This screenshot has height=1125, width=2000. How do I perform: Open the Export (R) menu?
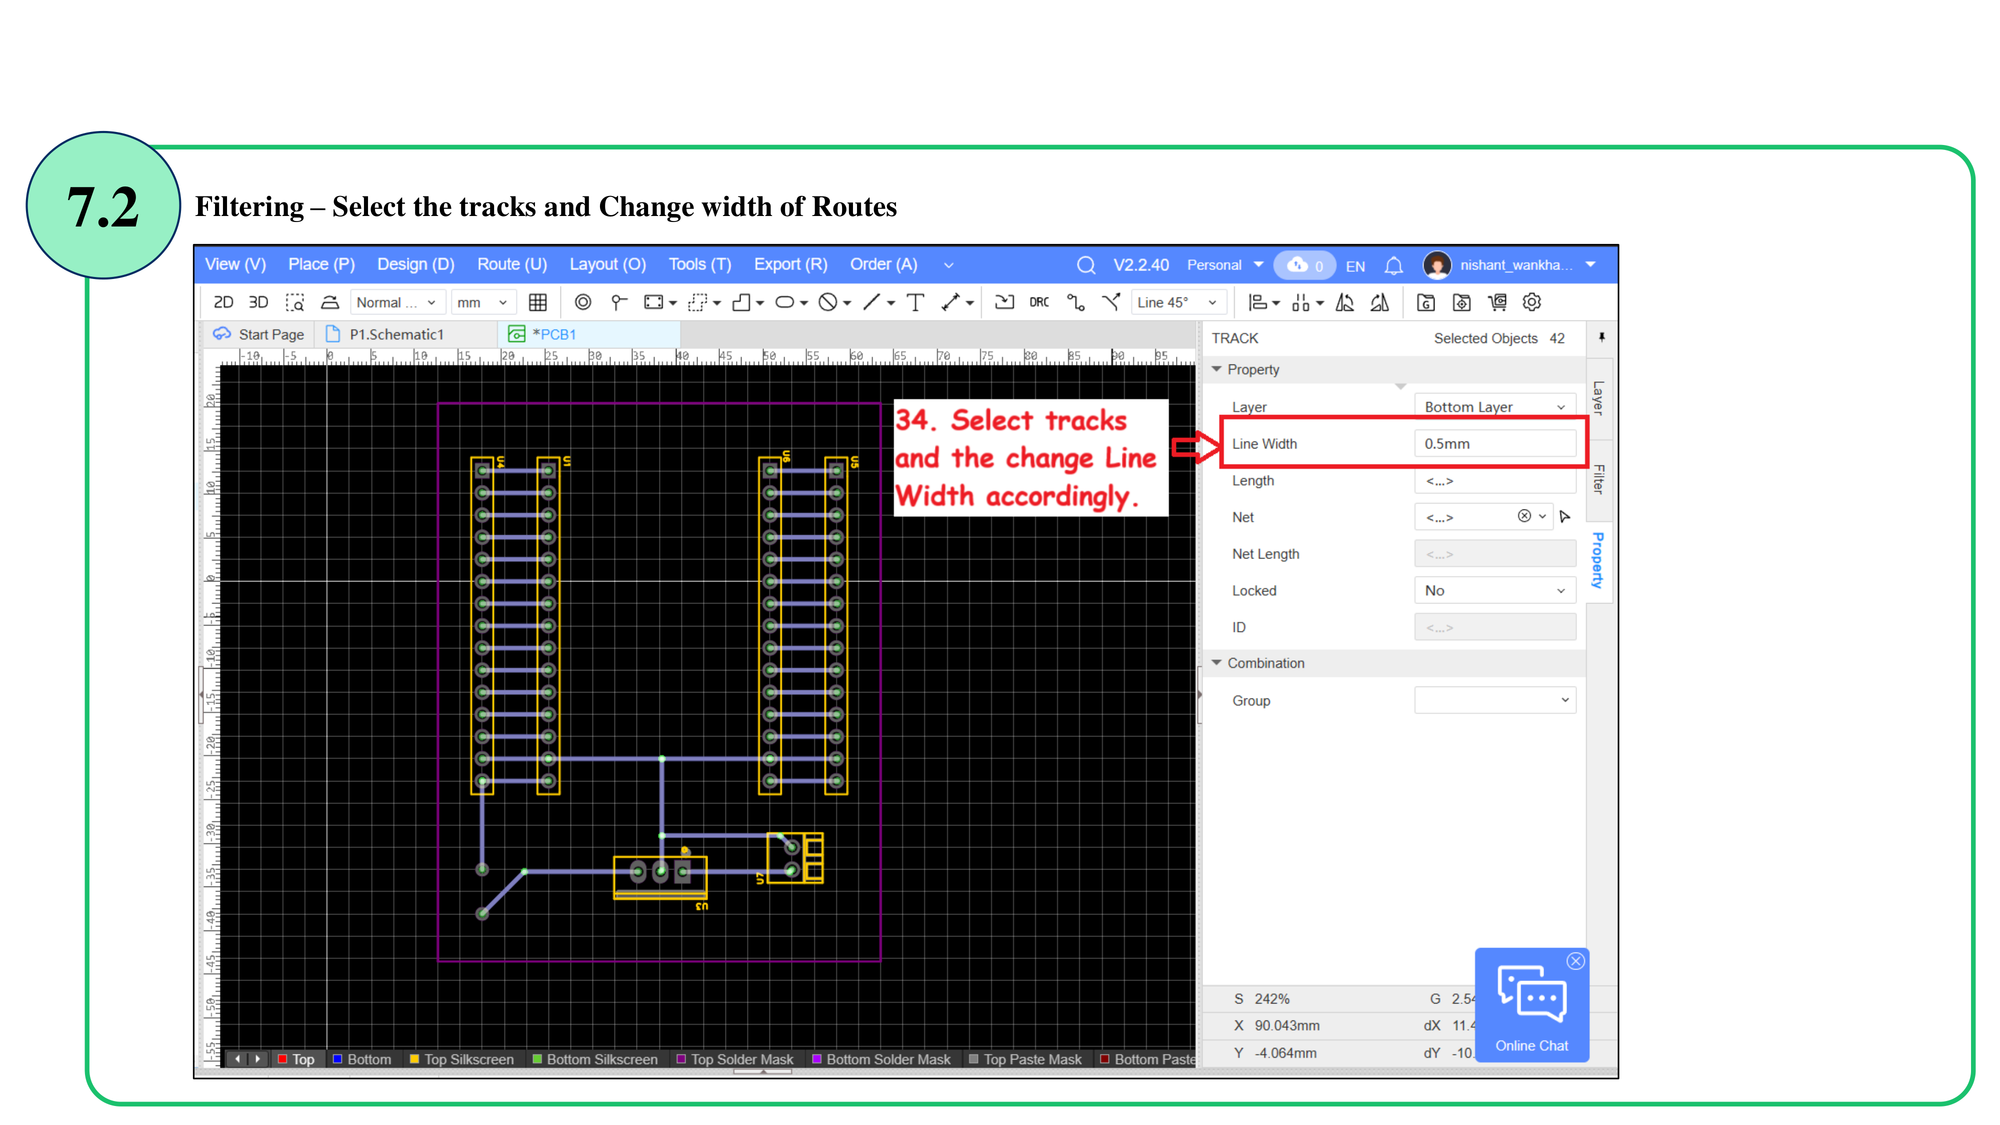[790, 264]
